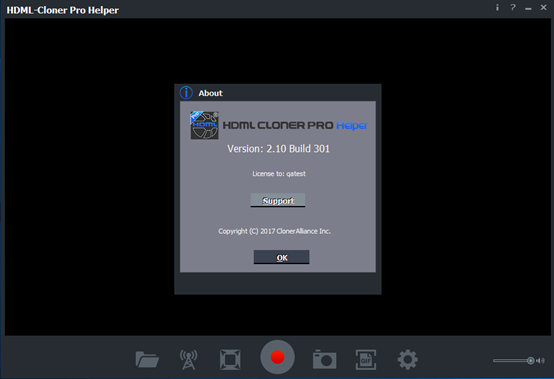Toggle the fullscreen view icon
The image size is (554, 379).
230,360
